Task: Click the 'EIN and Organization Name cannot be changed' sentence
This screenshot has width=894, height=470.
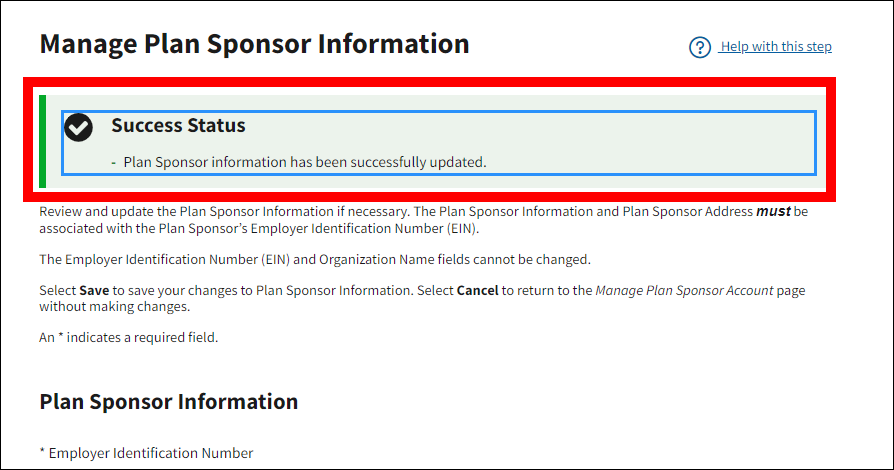Action: pyautogui.click(x=315, y=259)
